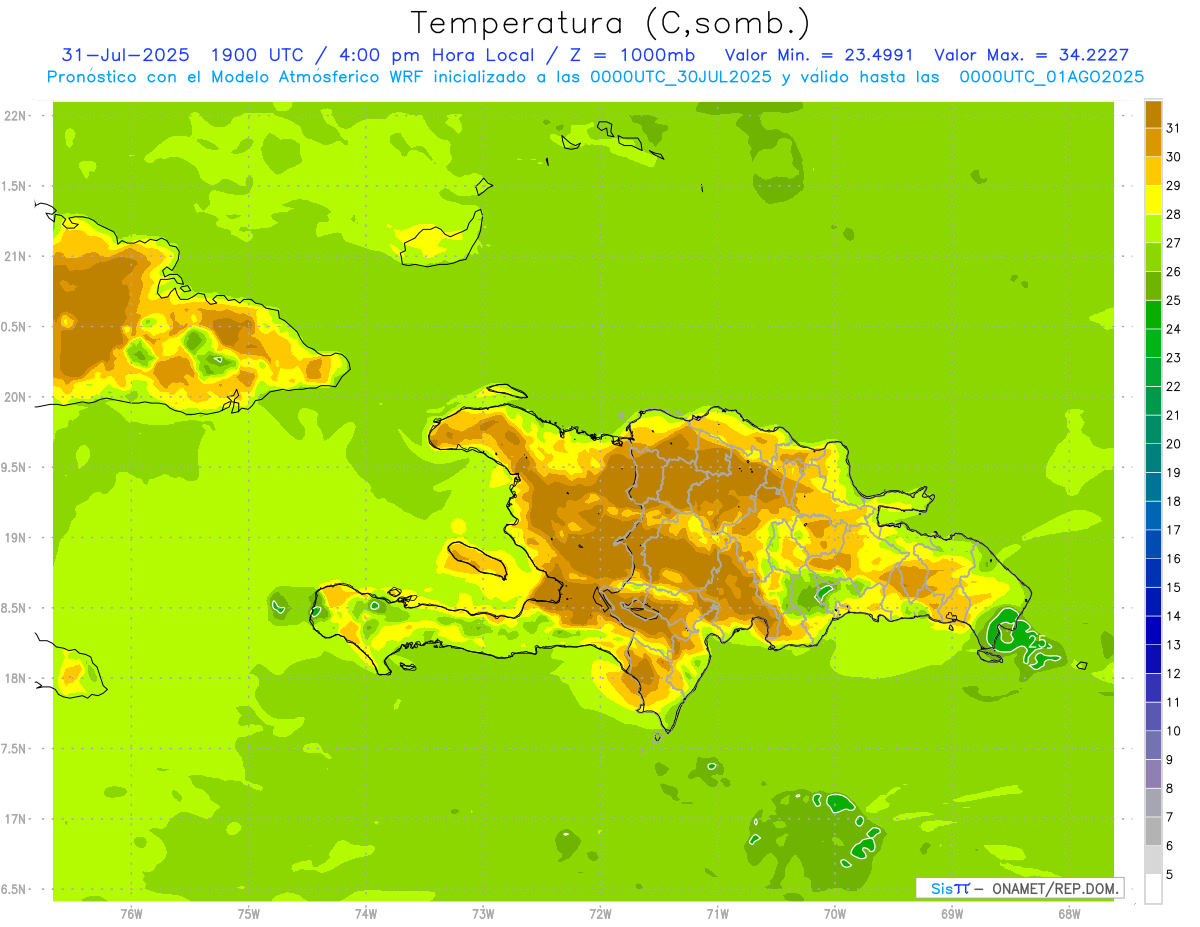Click the legend value 28
The image size is (1200, 927).
pyautogui.click(x=1173, y=214)
